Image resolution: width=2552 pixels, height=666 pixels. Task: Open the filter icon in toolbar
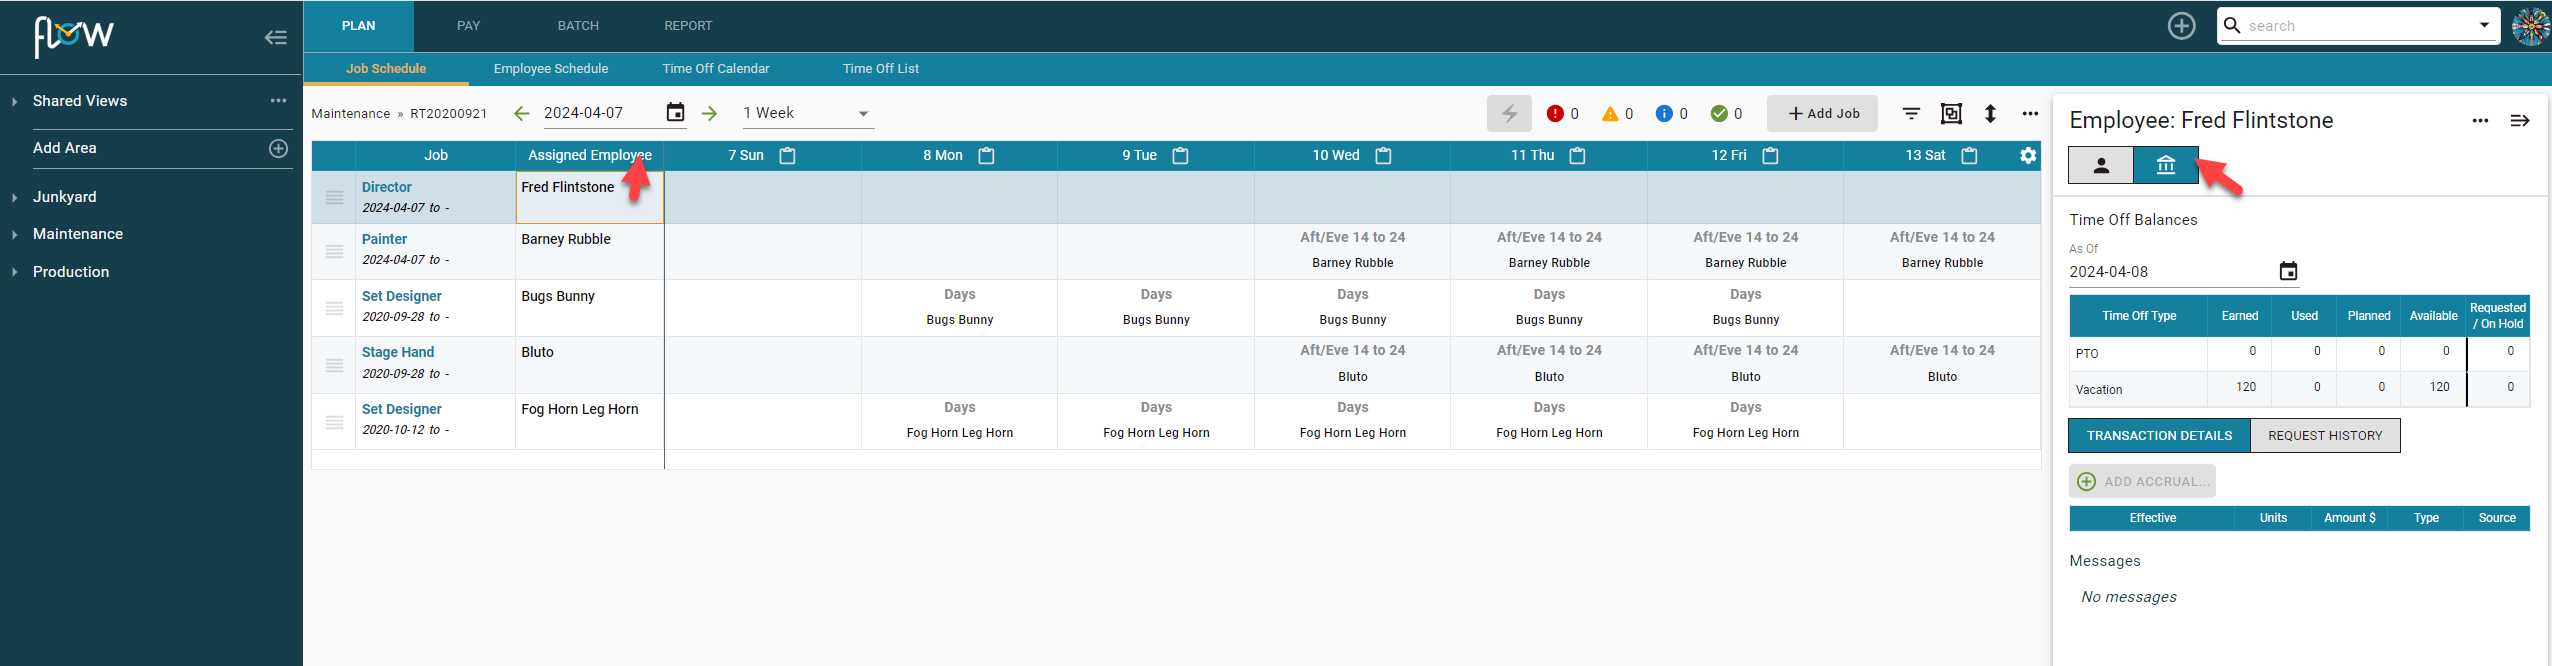point(1911,114)
